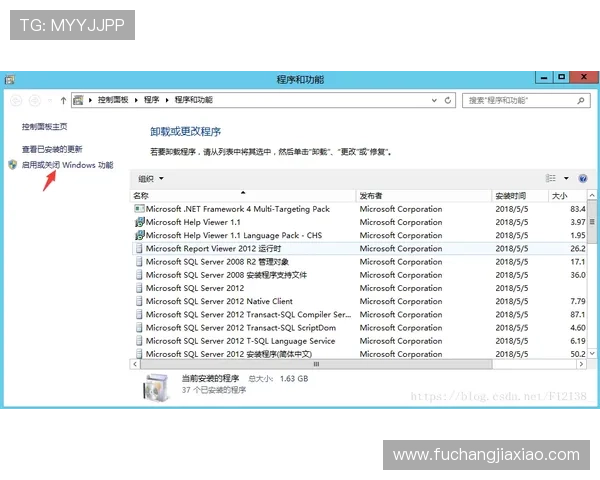This screenshot has width=600, height=480.
Task: Select Microsoft Help Viewer 1.1 row
Action: pos(359,222)
